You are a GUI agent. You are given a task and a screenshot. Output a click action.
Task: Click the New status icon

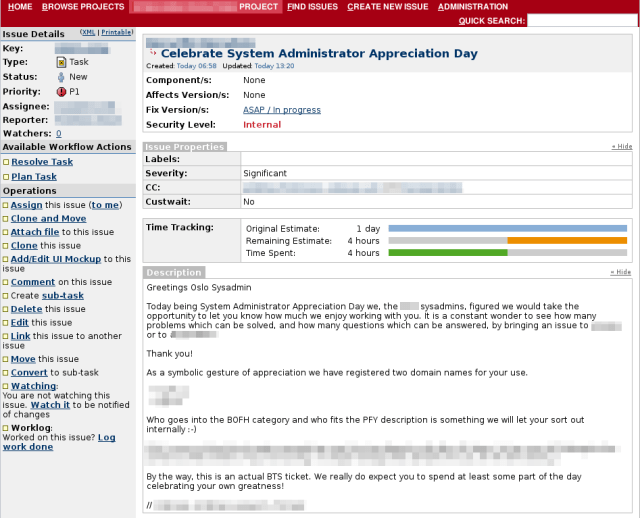tap(61, 77)
